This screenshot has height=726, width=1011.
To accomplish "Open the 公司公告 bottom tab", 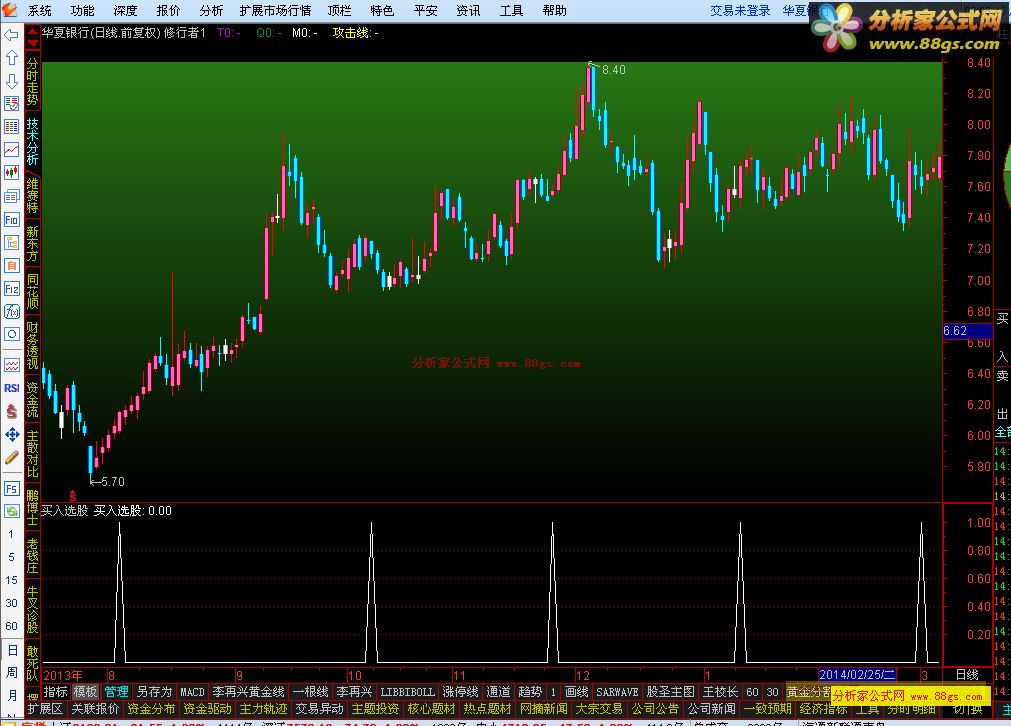I will coord(655,709).
